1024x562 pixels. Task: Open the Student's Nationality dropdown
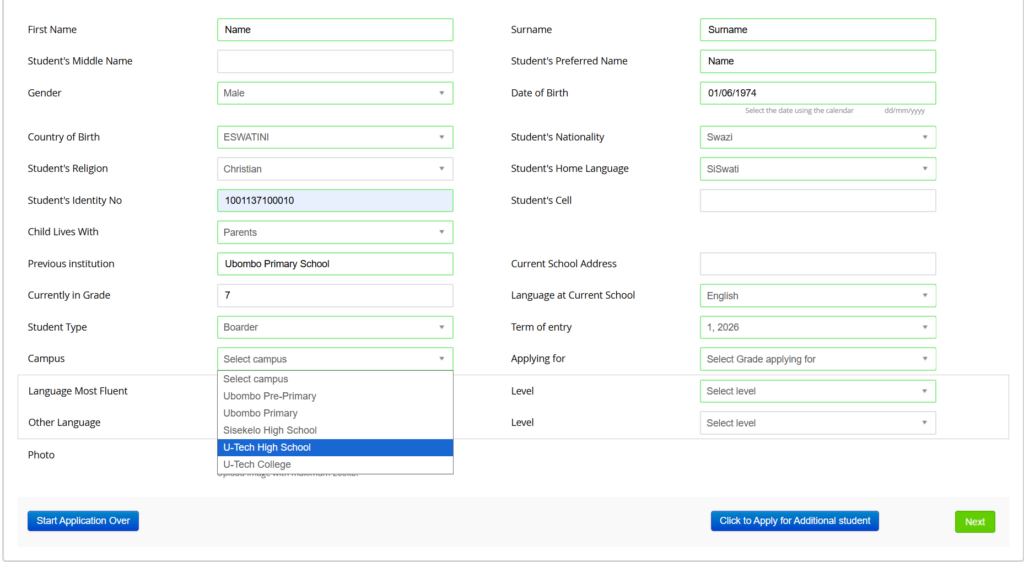818,137
